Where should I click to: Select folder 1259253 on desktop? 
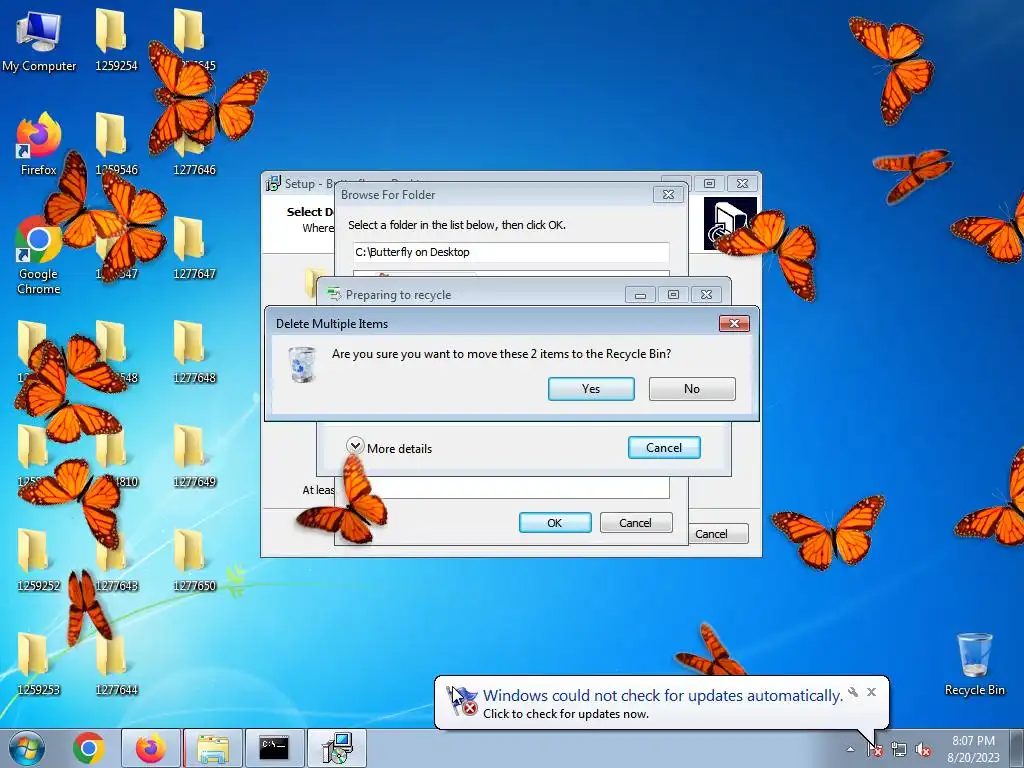39,664
